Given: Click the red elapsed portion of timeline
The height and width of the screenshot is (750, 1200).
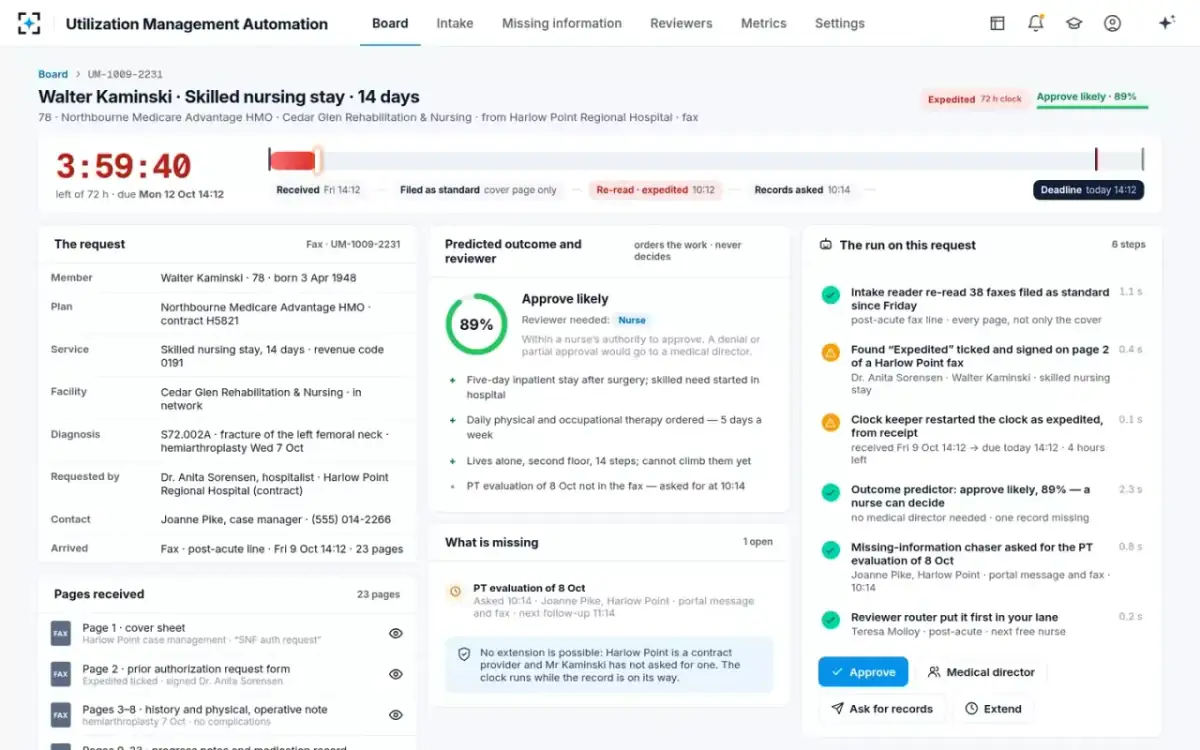Looking at the screenshot, I should pyautogui.click(x=293, y=160).
